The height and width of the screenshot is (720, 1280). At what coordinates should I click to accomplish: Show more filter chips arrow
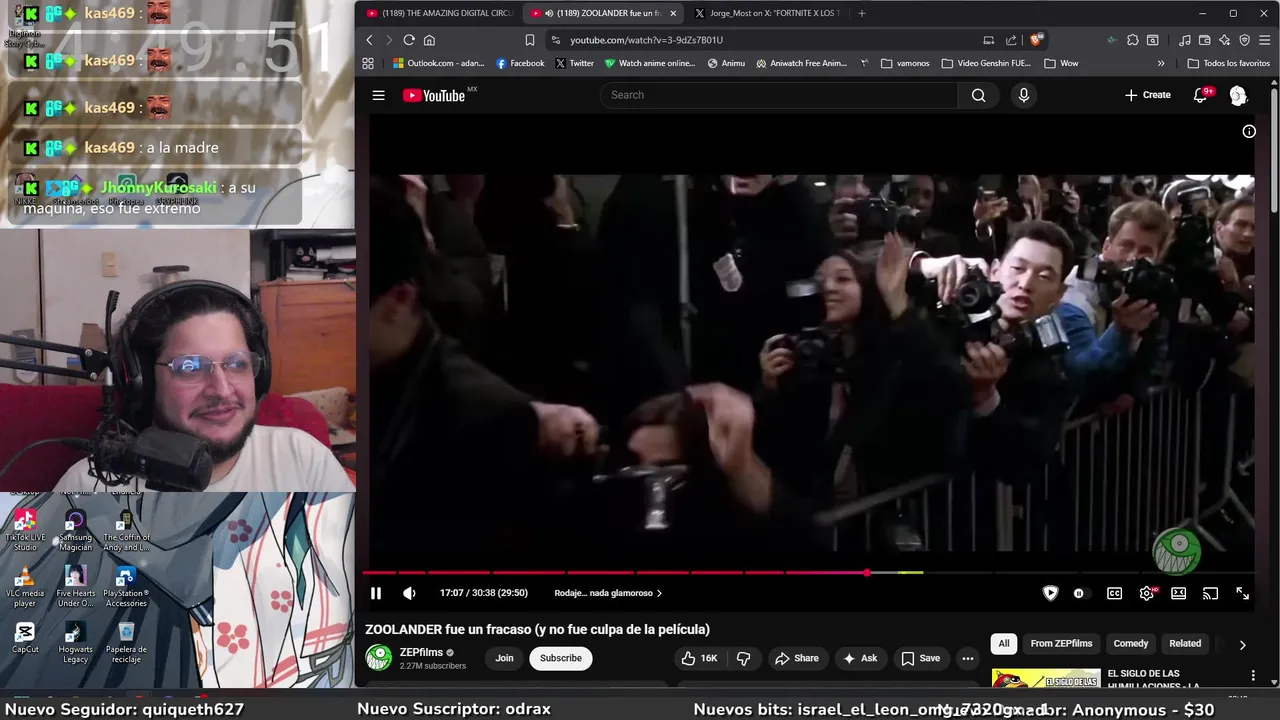point(1242,645)
